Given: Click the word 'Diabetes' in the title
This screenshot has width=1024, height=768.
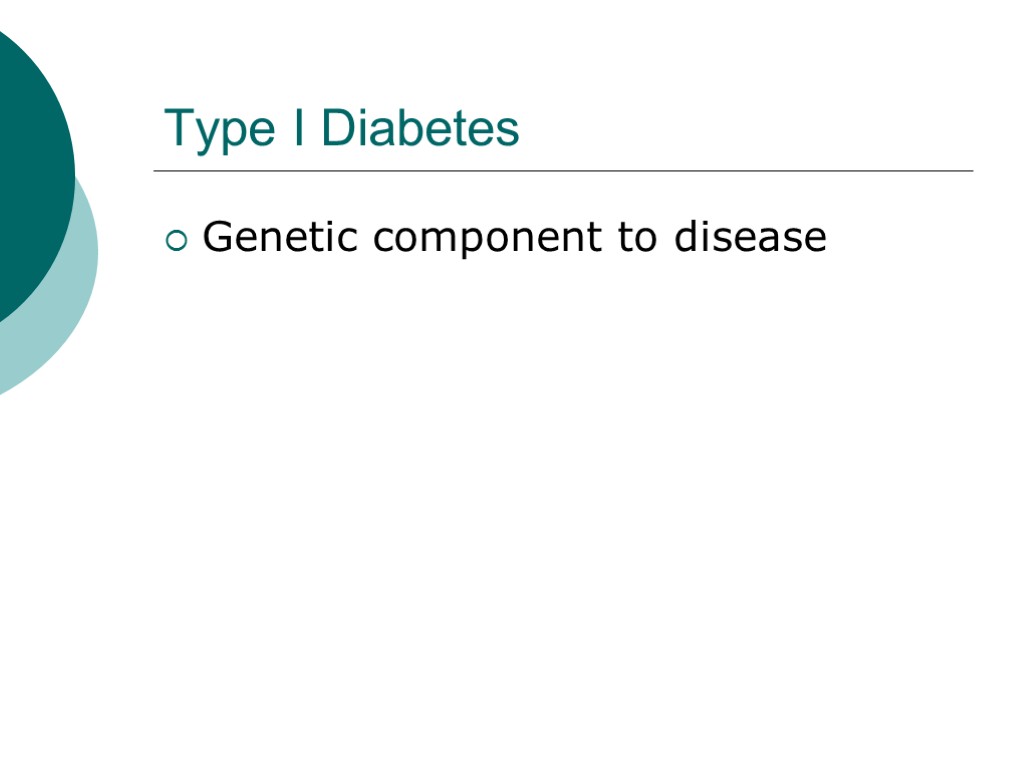Looking at the screenshot, I should tap(420, 129).
